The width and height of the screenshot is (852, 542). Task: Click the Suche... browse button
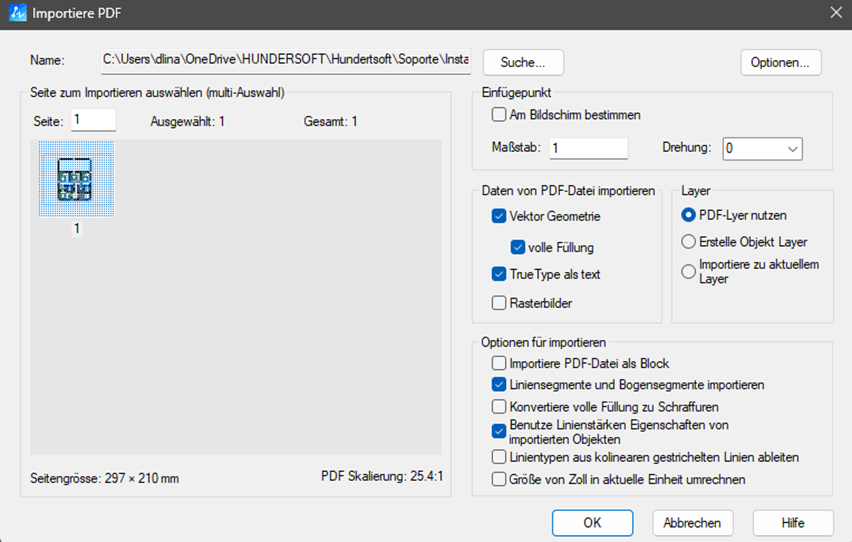coord(523,62)
